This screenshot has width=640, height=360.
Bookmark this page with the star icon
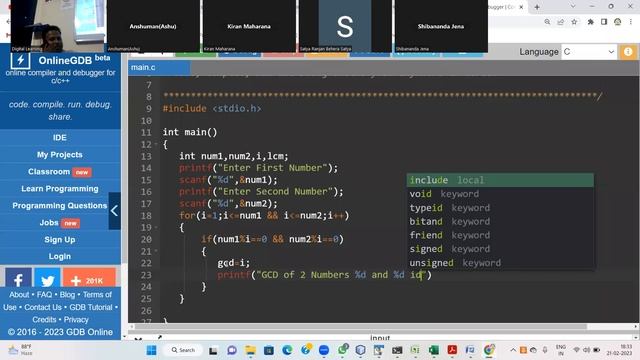[574, 22]
